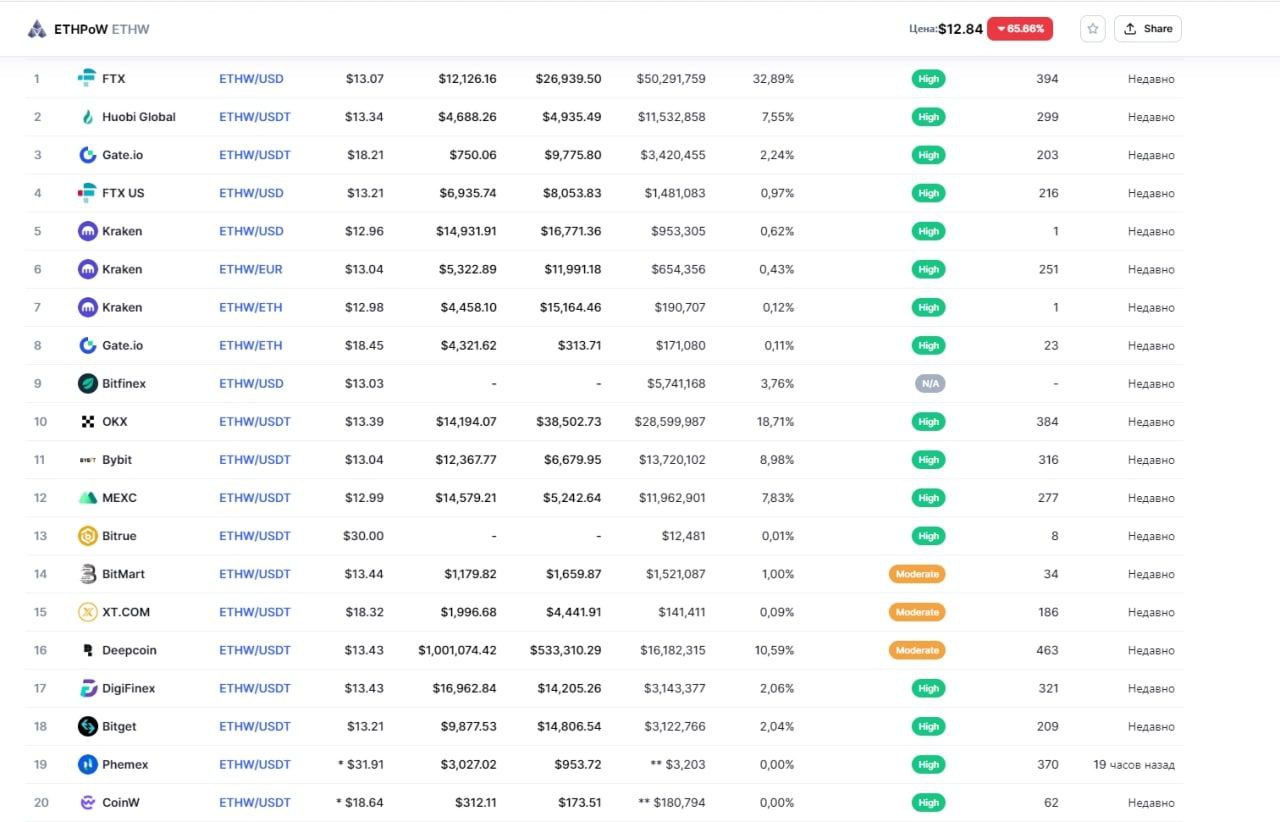Click the $50,291,759 volume value
The width and height of the screenshot is (1280, 822).
click(x=671, y=79)
